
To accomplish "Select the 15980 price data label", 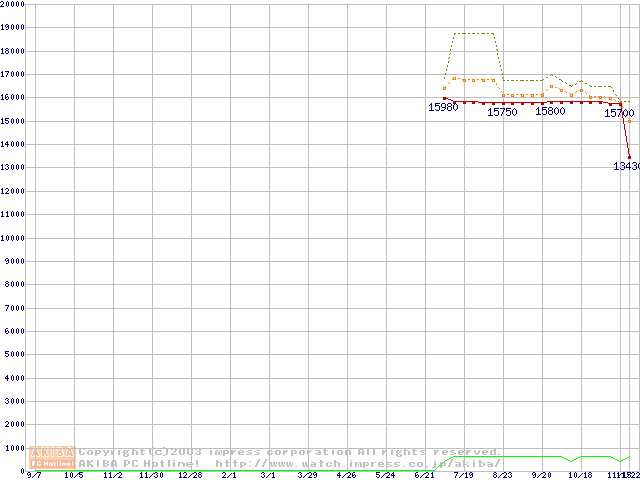I will pyautogui.click(x=443, y=107).
